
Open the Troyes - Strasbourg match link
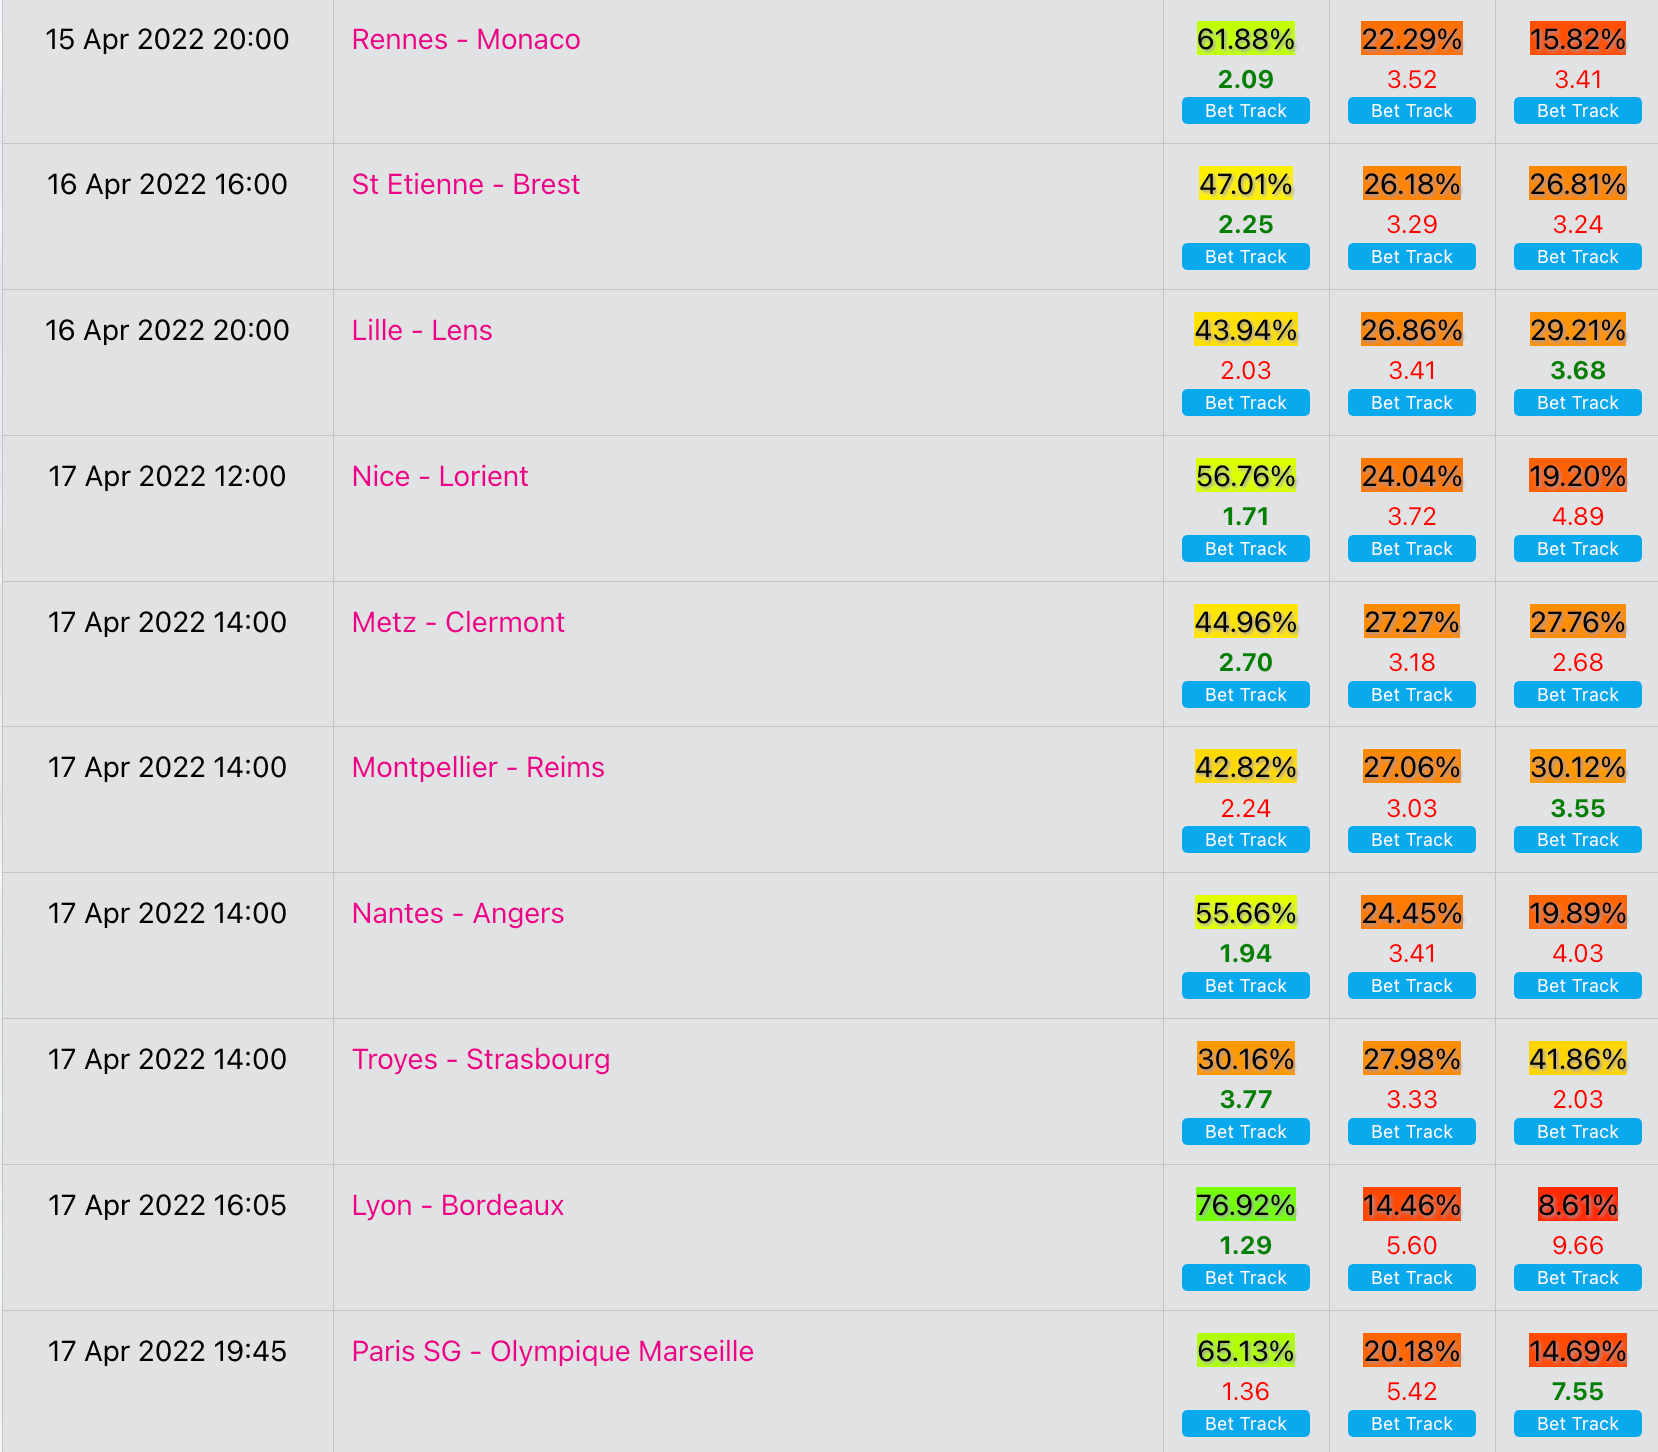(481, 1060)
